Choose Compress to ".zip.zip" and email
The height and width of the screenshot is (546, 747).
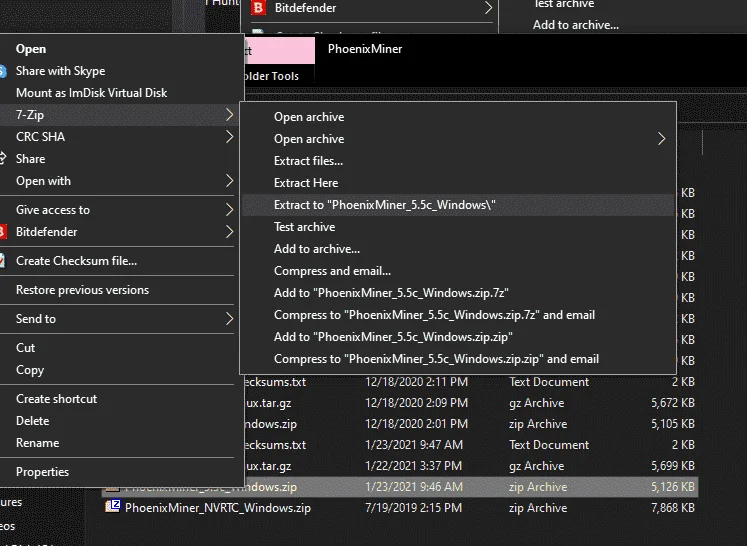click(458, 359)
